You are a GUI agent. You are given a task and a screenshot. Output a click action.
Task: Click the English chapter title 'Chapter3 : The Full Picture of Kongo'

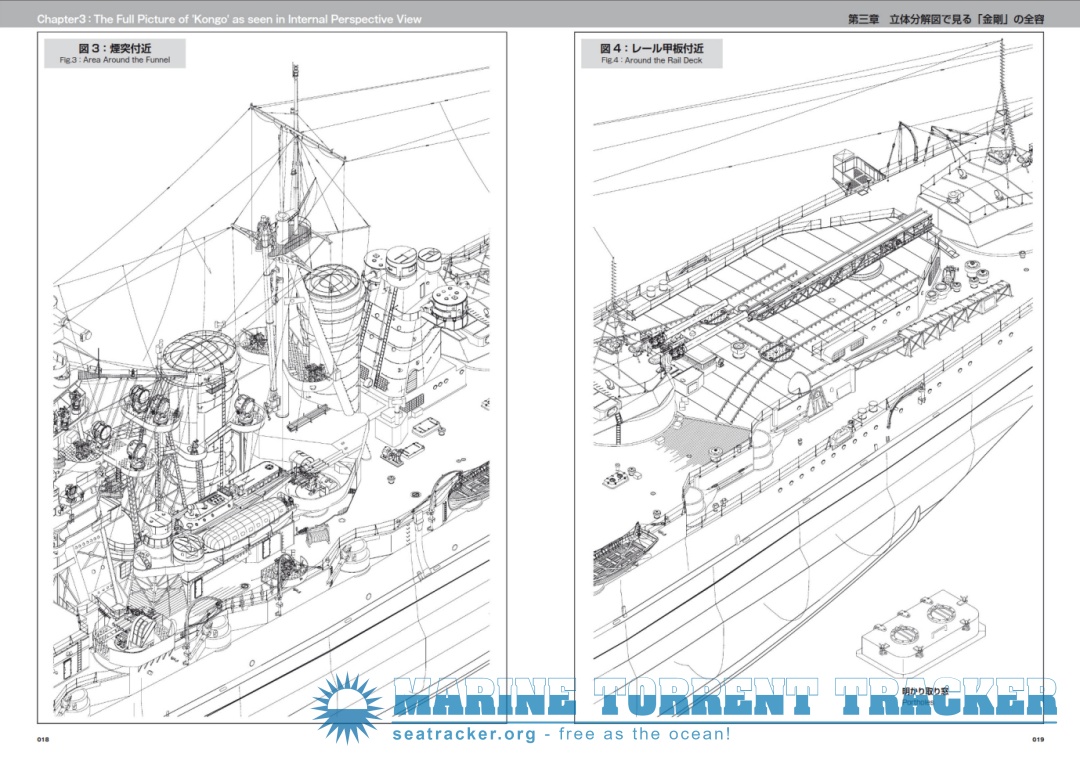click(x=229, y=19)
